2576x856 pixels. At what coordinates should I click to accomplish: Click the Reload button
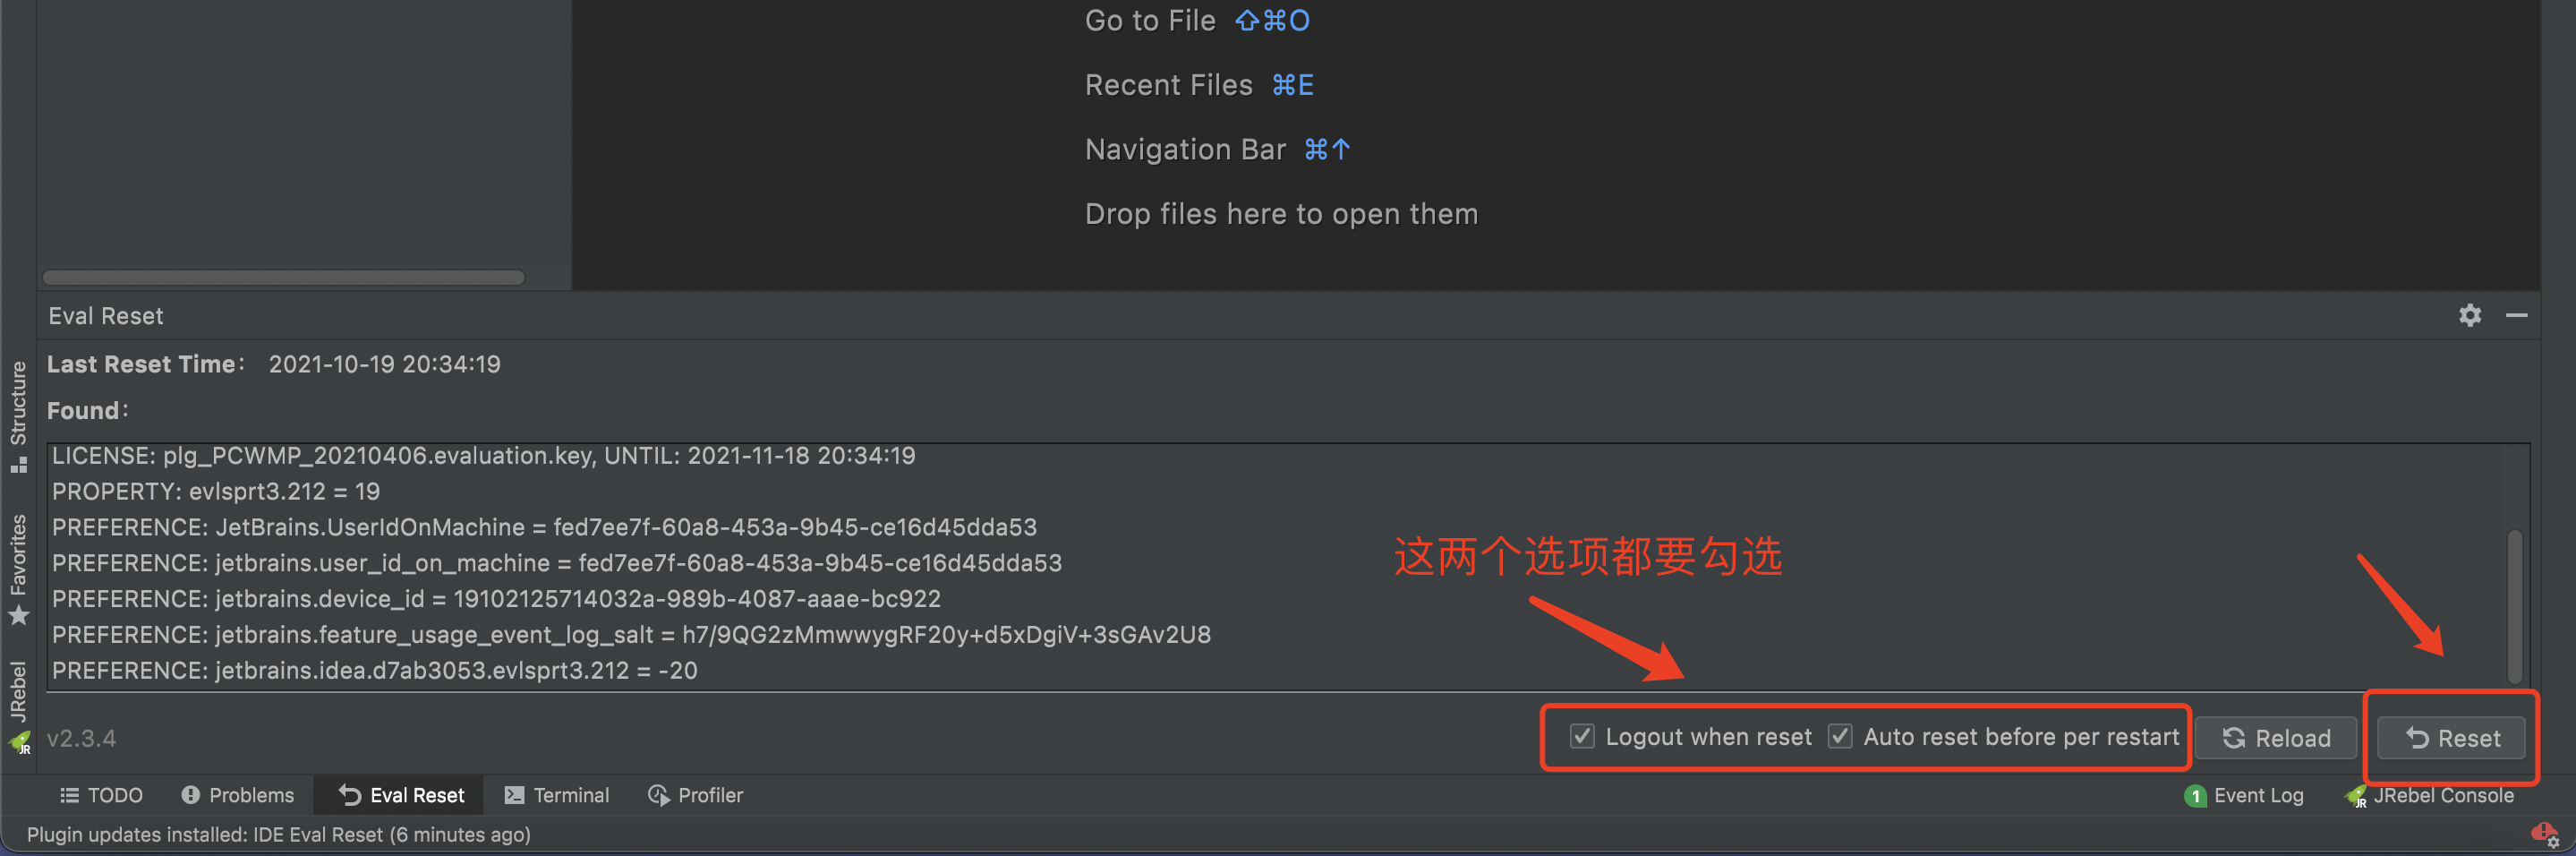2276,738
